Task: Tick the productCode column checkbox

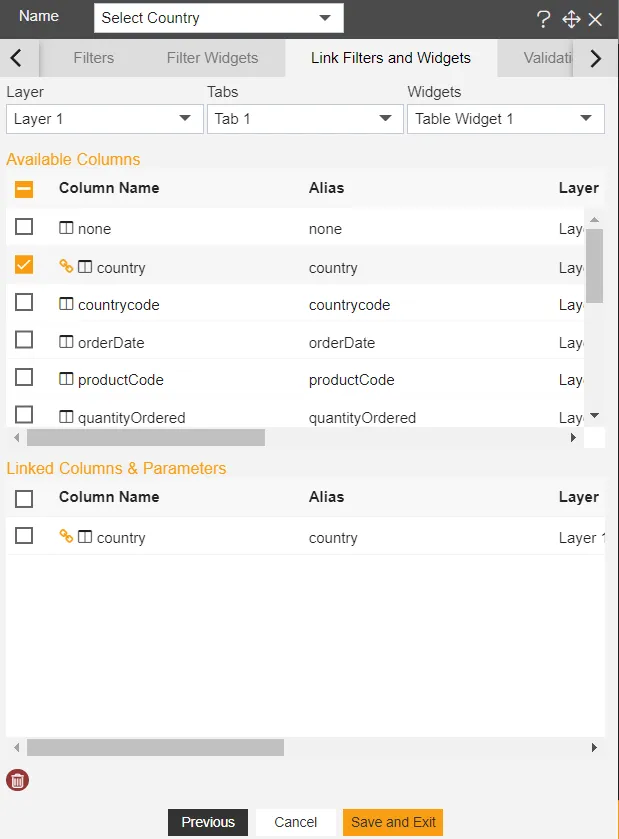Action: tap(24, 378)
